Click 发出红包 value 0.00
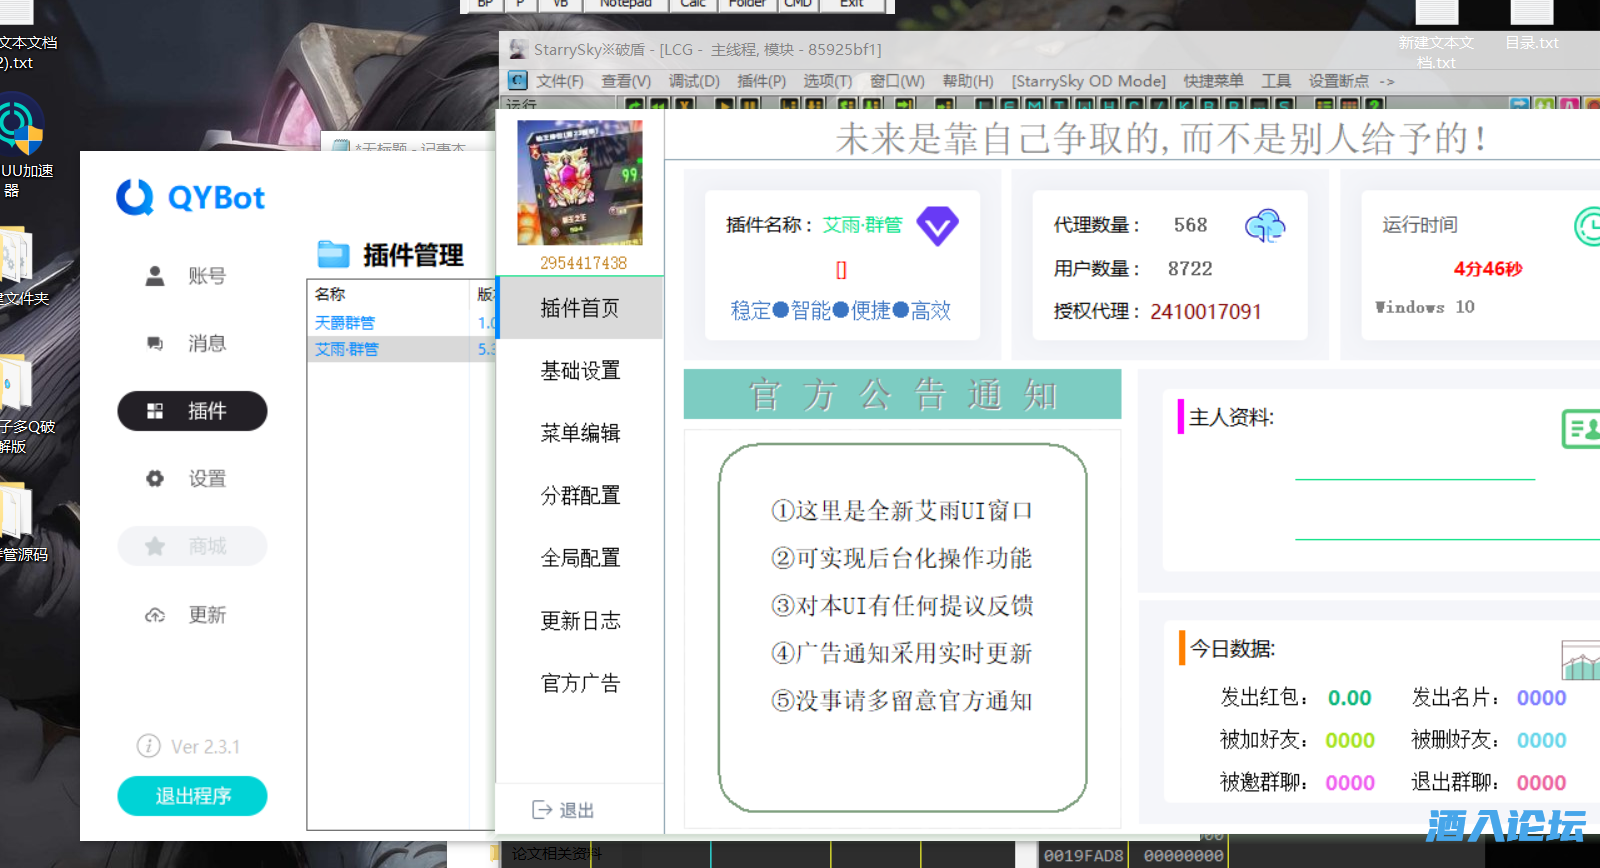This screenshot has width=1600, height=868. coord(1349,698)
